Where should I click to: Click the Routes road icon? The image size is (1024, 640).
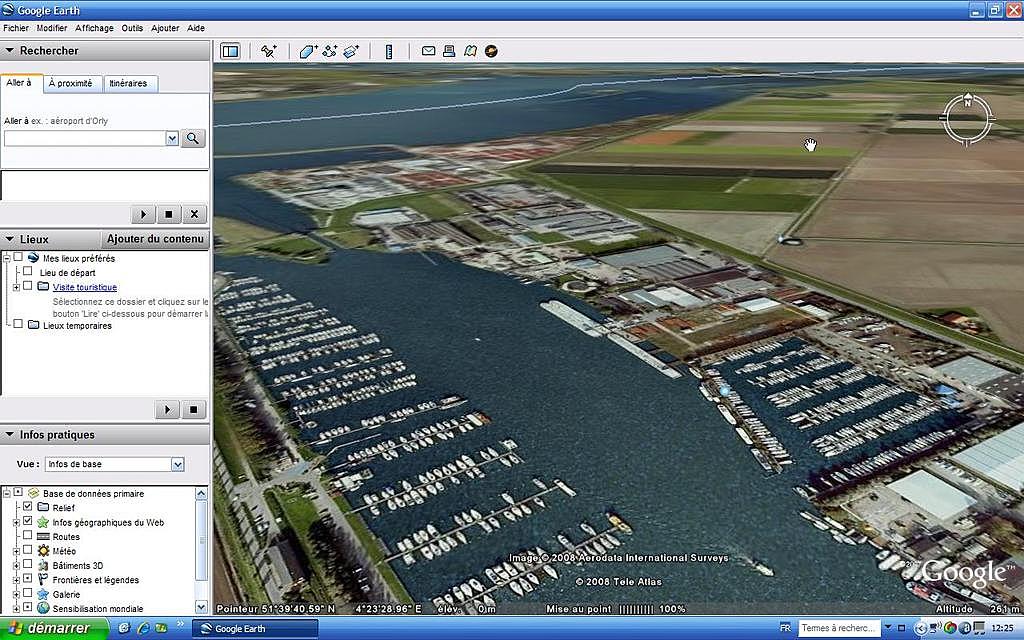click(43, 536)
